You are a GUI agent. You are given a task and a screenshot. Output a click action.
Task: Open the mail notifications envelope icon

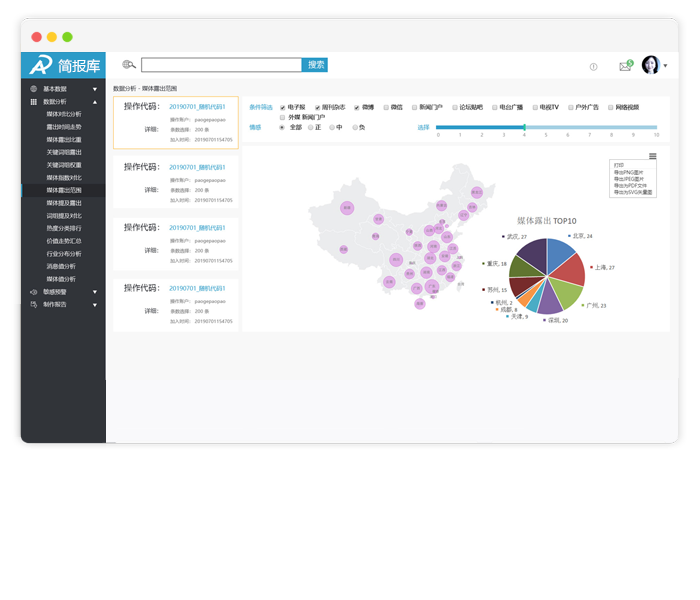[x=625, y=66]
